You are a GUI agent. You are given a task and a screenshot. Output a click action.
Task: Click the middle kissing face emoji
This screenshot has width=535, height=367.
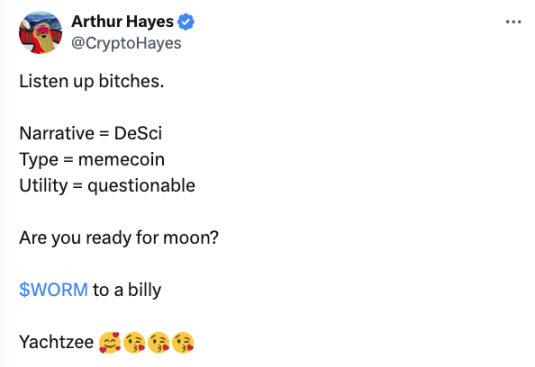(x=159, y=342)
